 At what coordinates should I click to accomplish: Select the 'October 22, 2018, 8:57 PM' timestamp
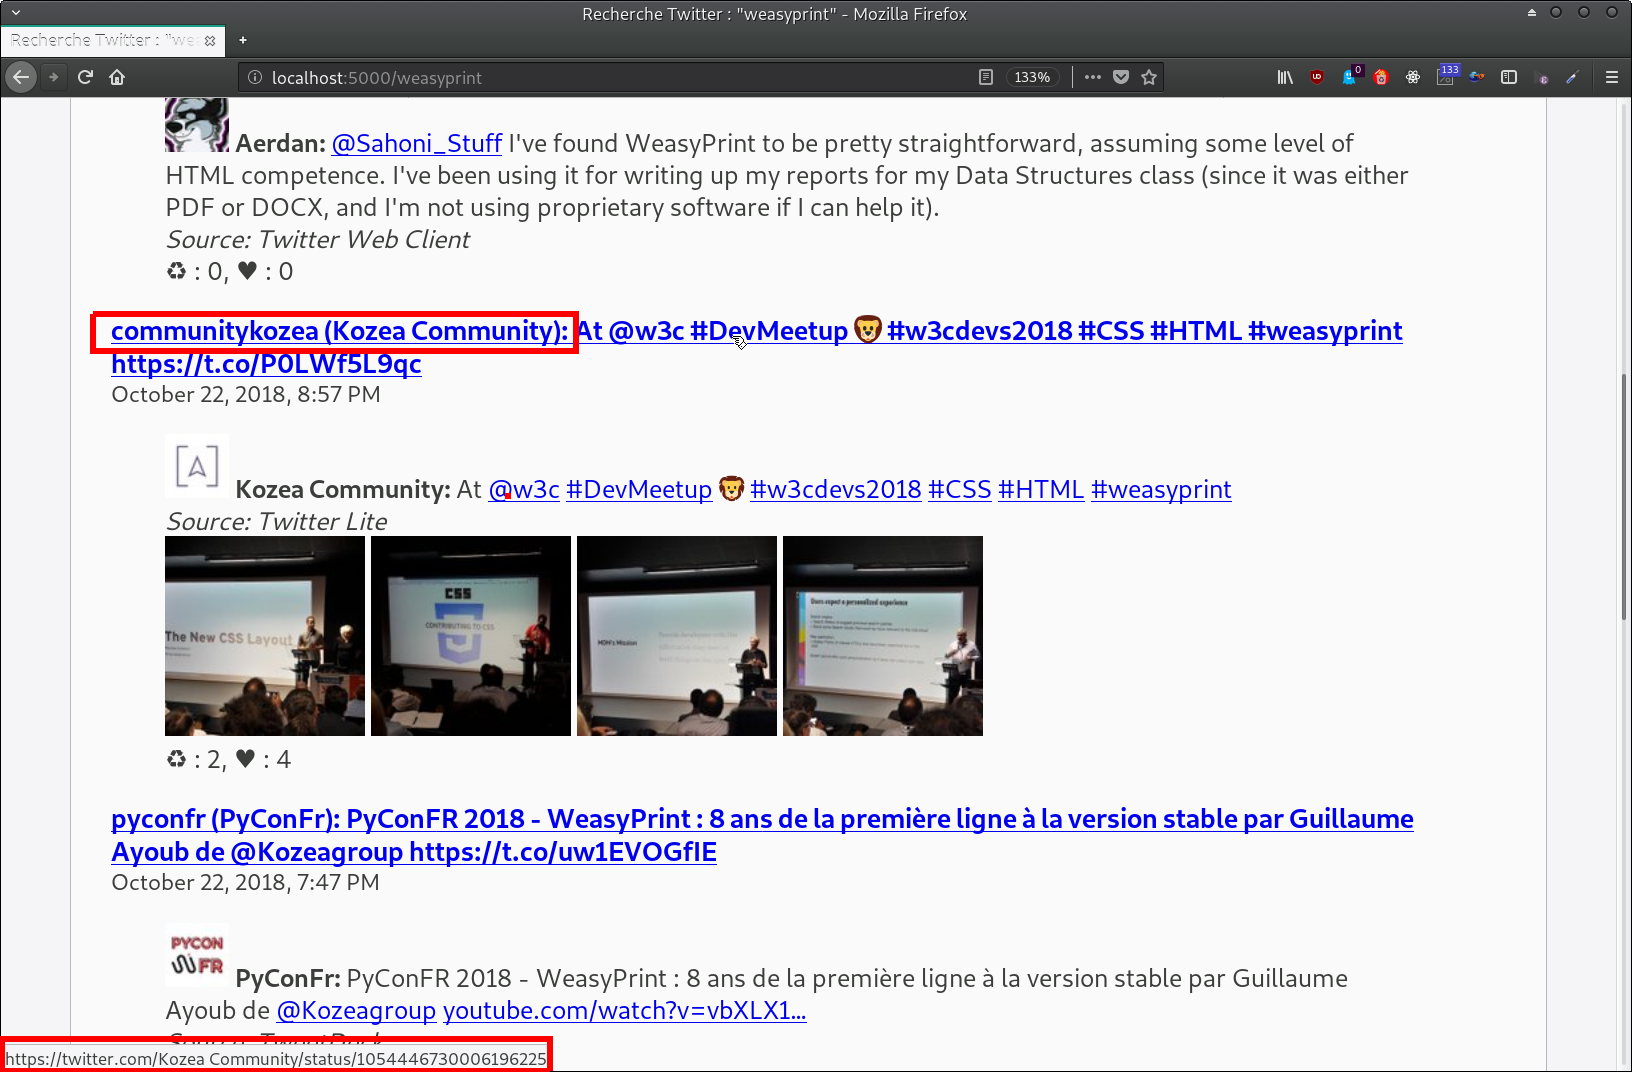coord(246,395)
